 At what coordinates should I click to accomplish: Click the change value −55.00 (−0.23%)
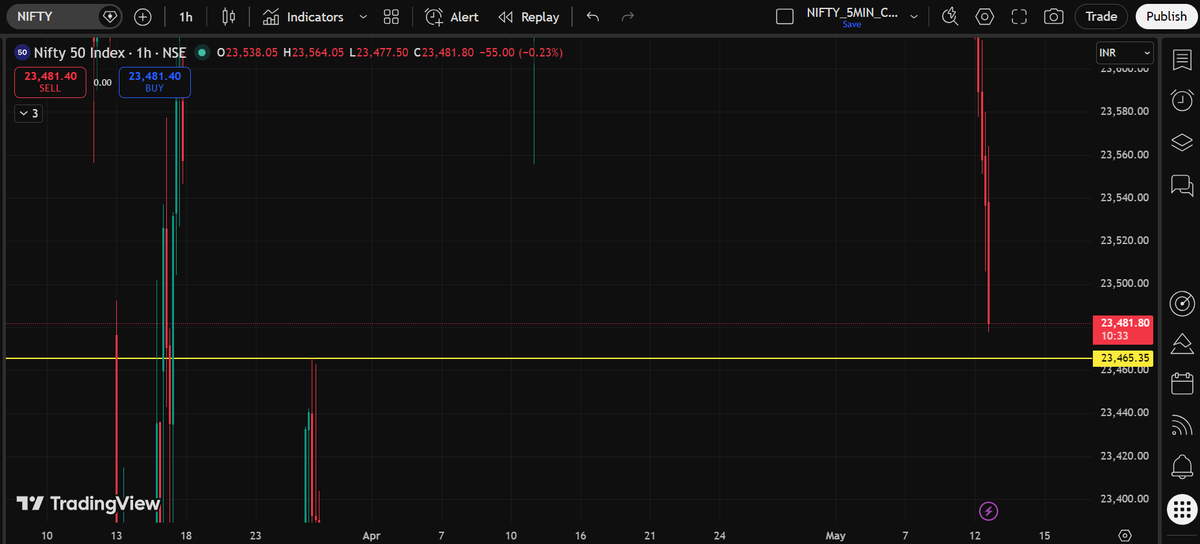[523, 52]
